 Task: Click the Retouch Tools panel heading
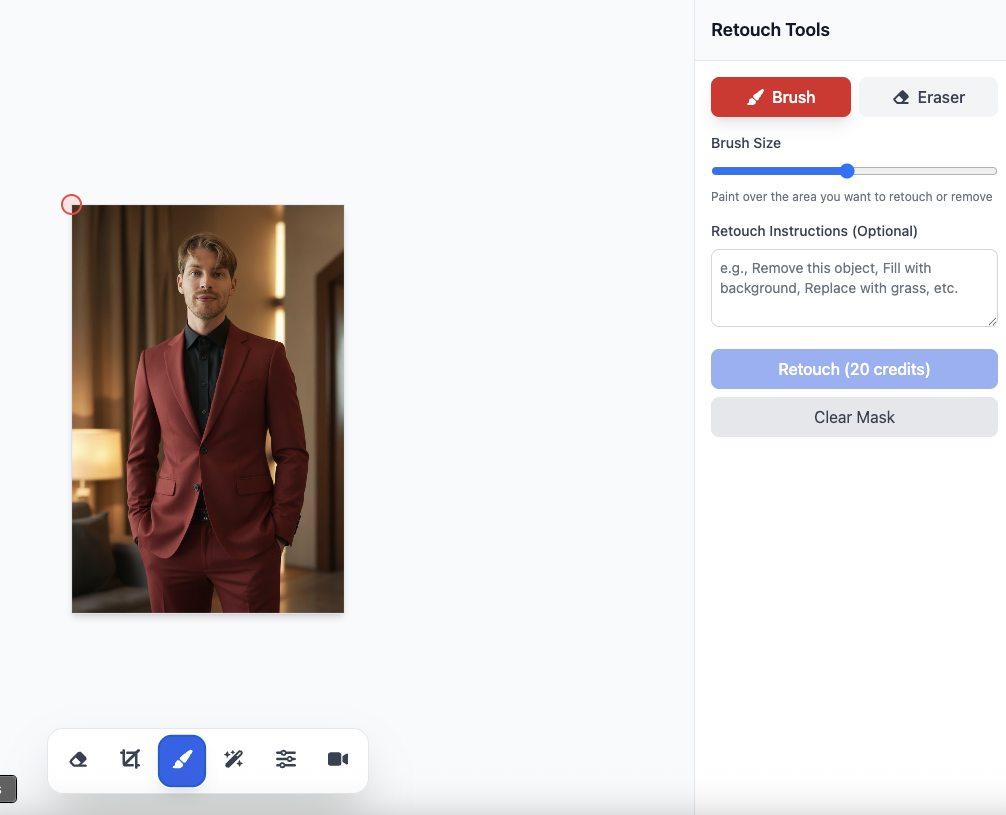coord(770,30)
